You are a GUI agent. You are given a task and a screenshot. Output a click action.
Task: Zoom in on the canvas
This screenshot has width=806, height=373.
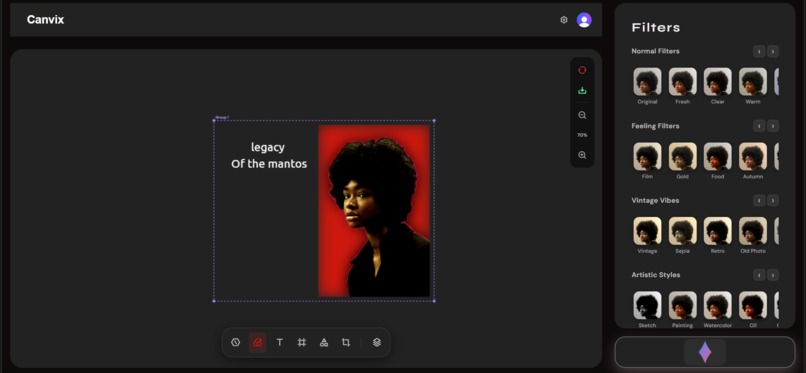coord(582,155)
